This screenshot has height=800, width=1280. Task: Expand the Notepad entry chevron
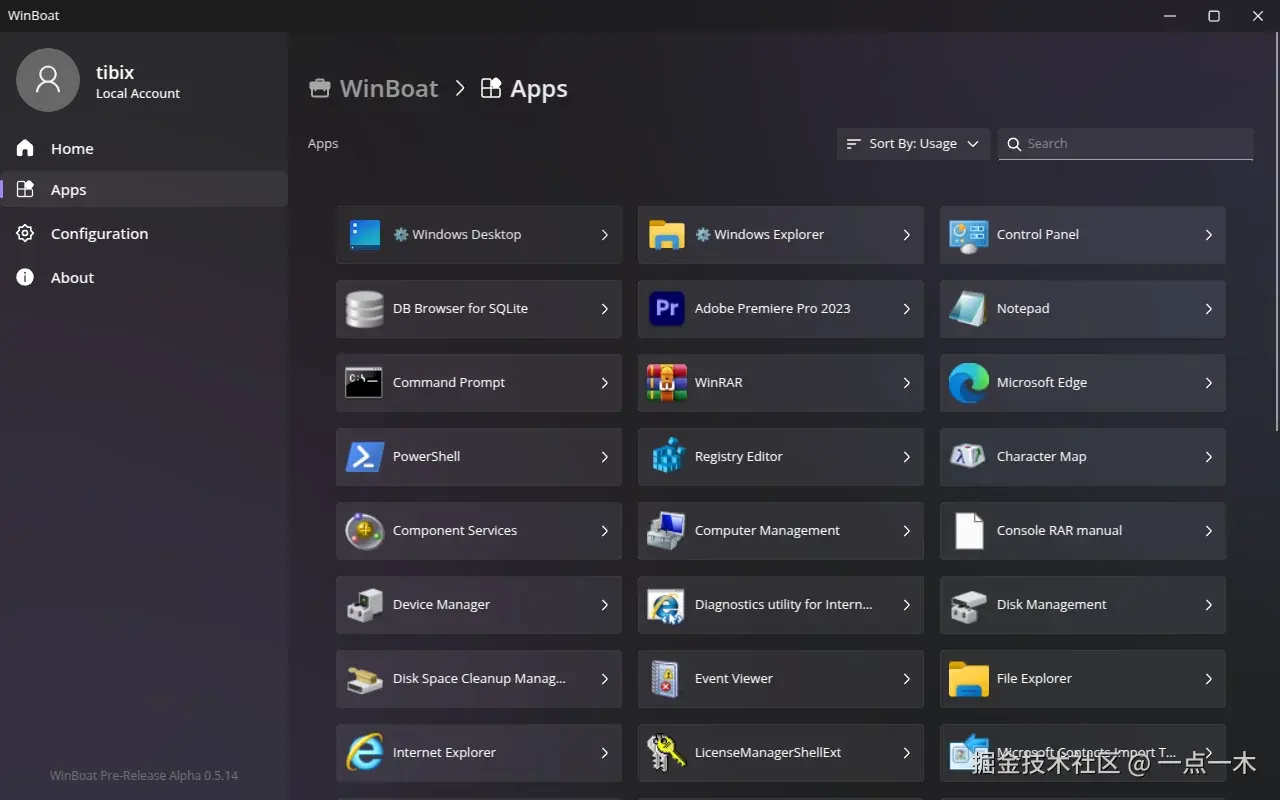1209,309
